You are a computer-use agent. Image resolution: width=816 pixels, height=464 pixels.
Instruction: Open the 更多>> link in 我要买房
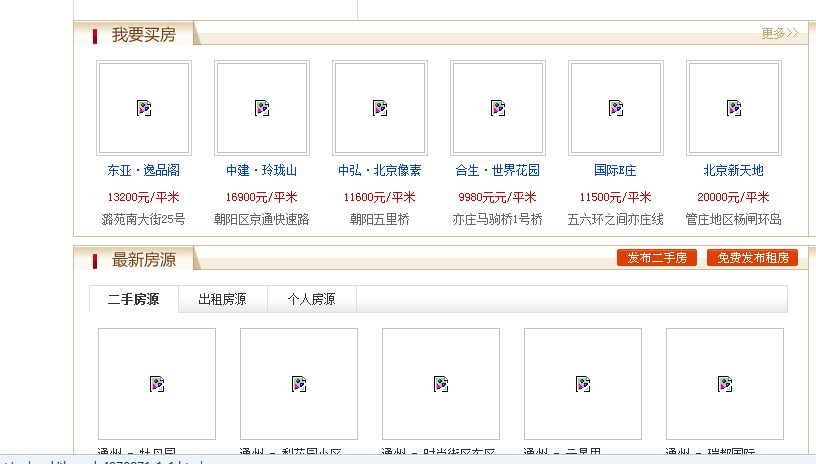pos(779,33)
